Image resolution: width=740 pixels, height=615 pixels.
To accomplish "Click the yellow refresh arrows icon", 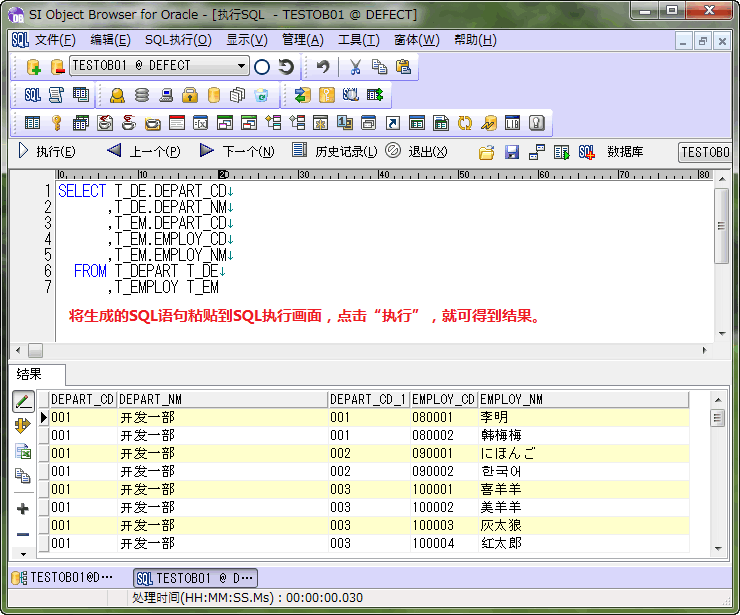I will 464,123.
